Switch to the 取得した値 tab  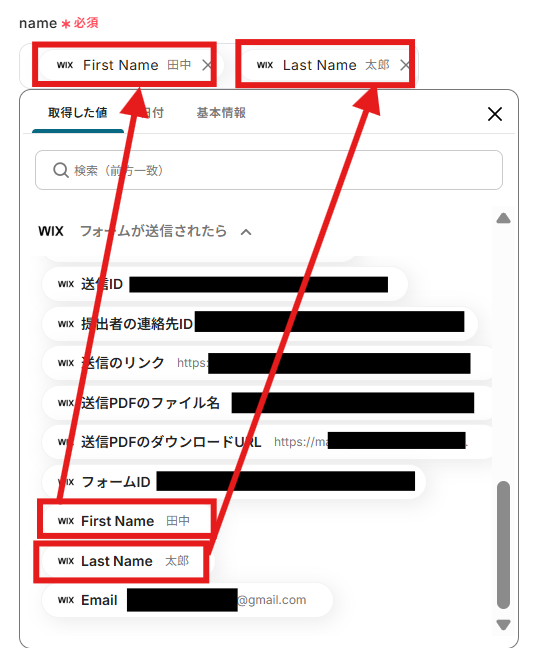click(x=78, y=112)
